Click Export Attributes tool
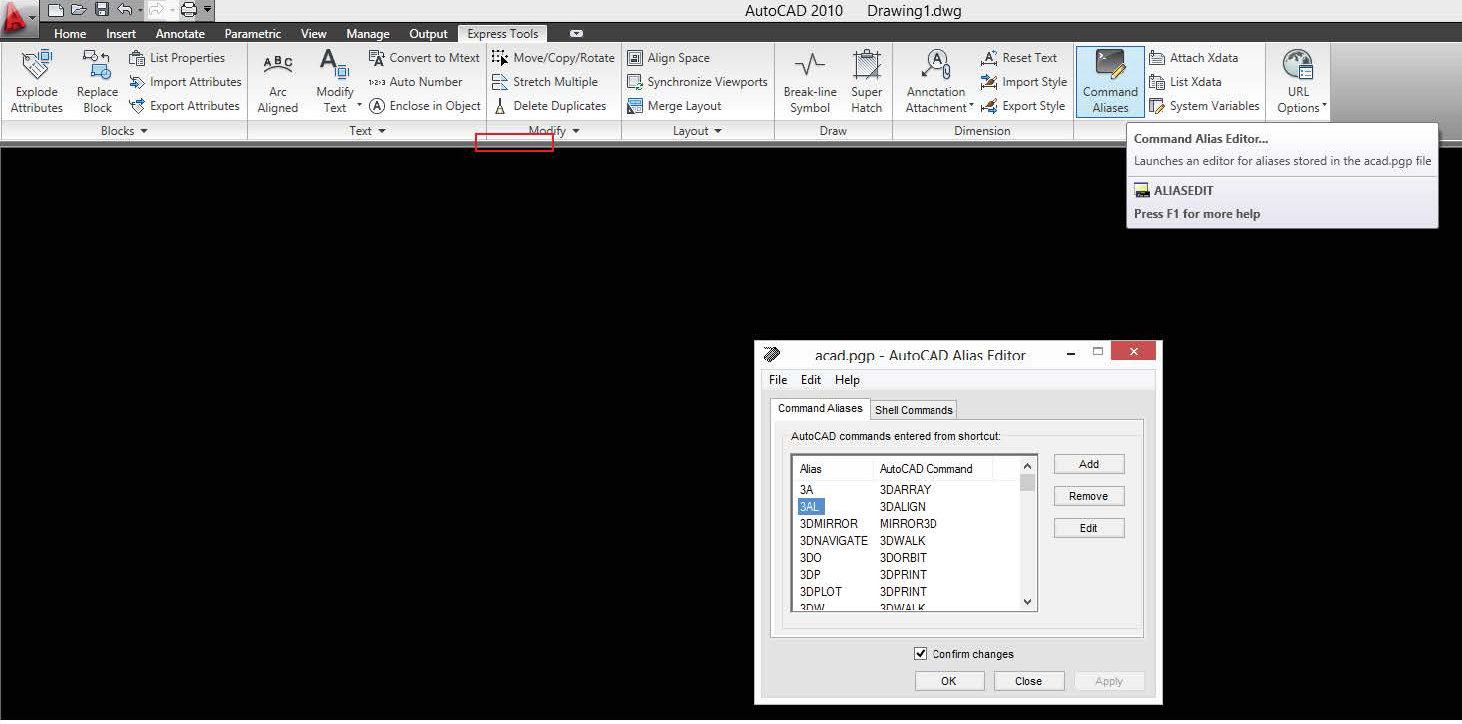The height and width of the screenshot is (724, 1462). pos(185,106)
